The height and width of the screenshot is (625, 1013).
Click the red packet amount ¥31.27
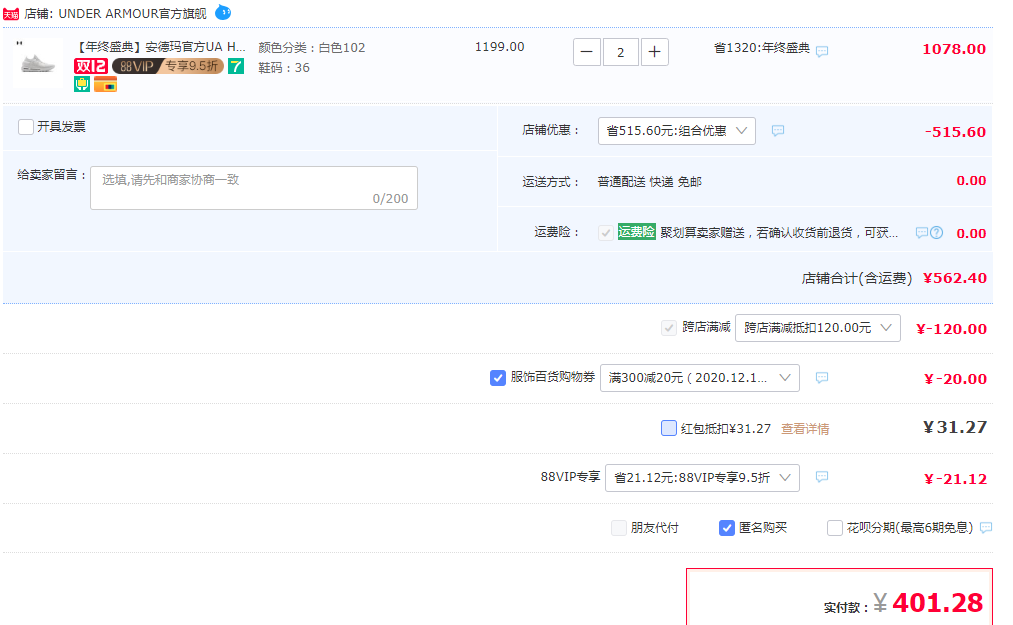click(x=955, y=427)
